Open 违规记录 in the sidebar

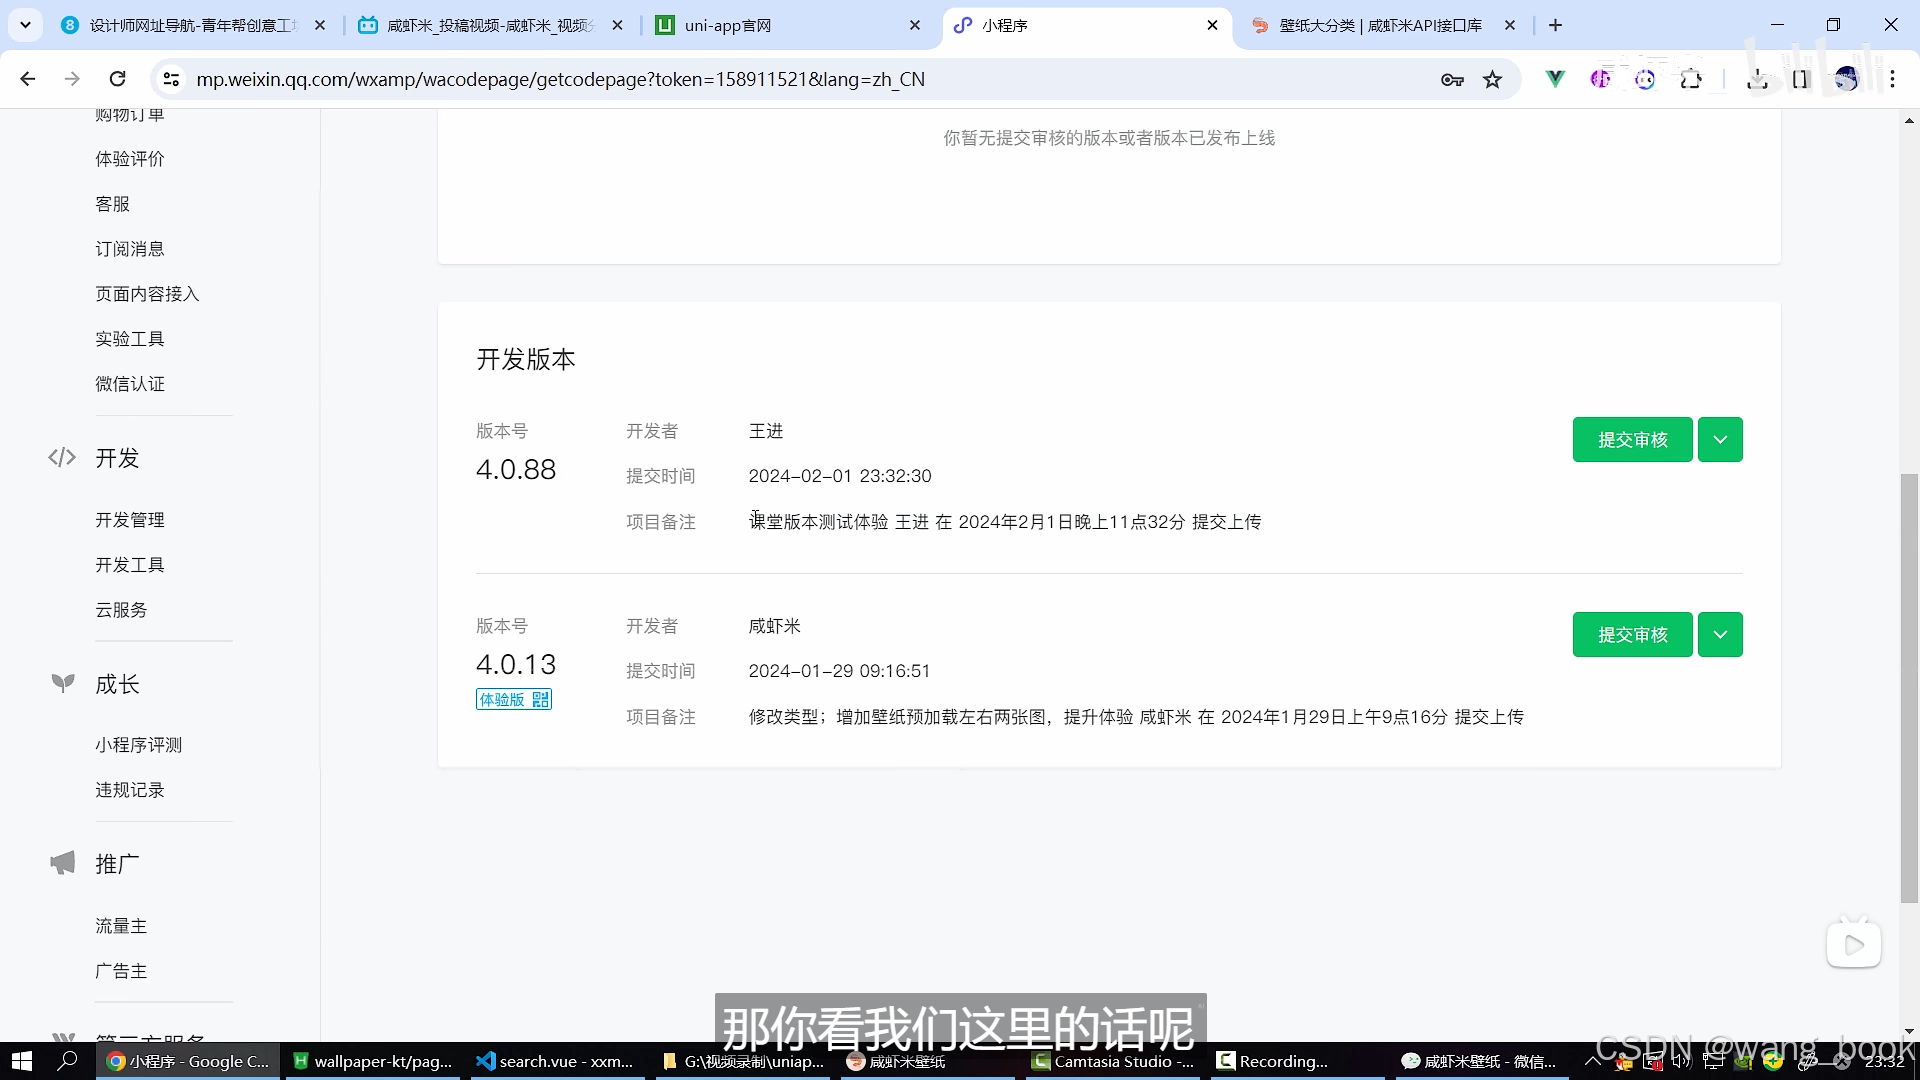coord(130,790)
